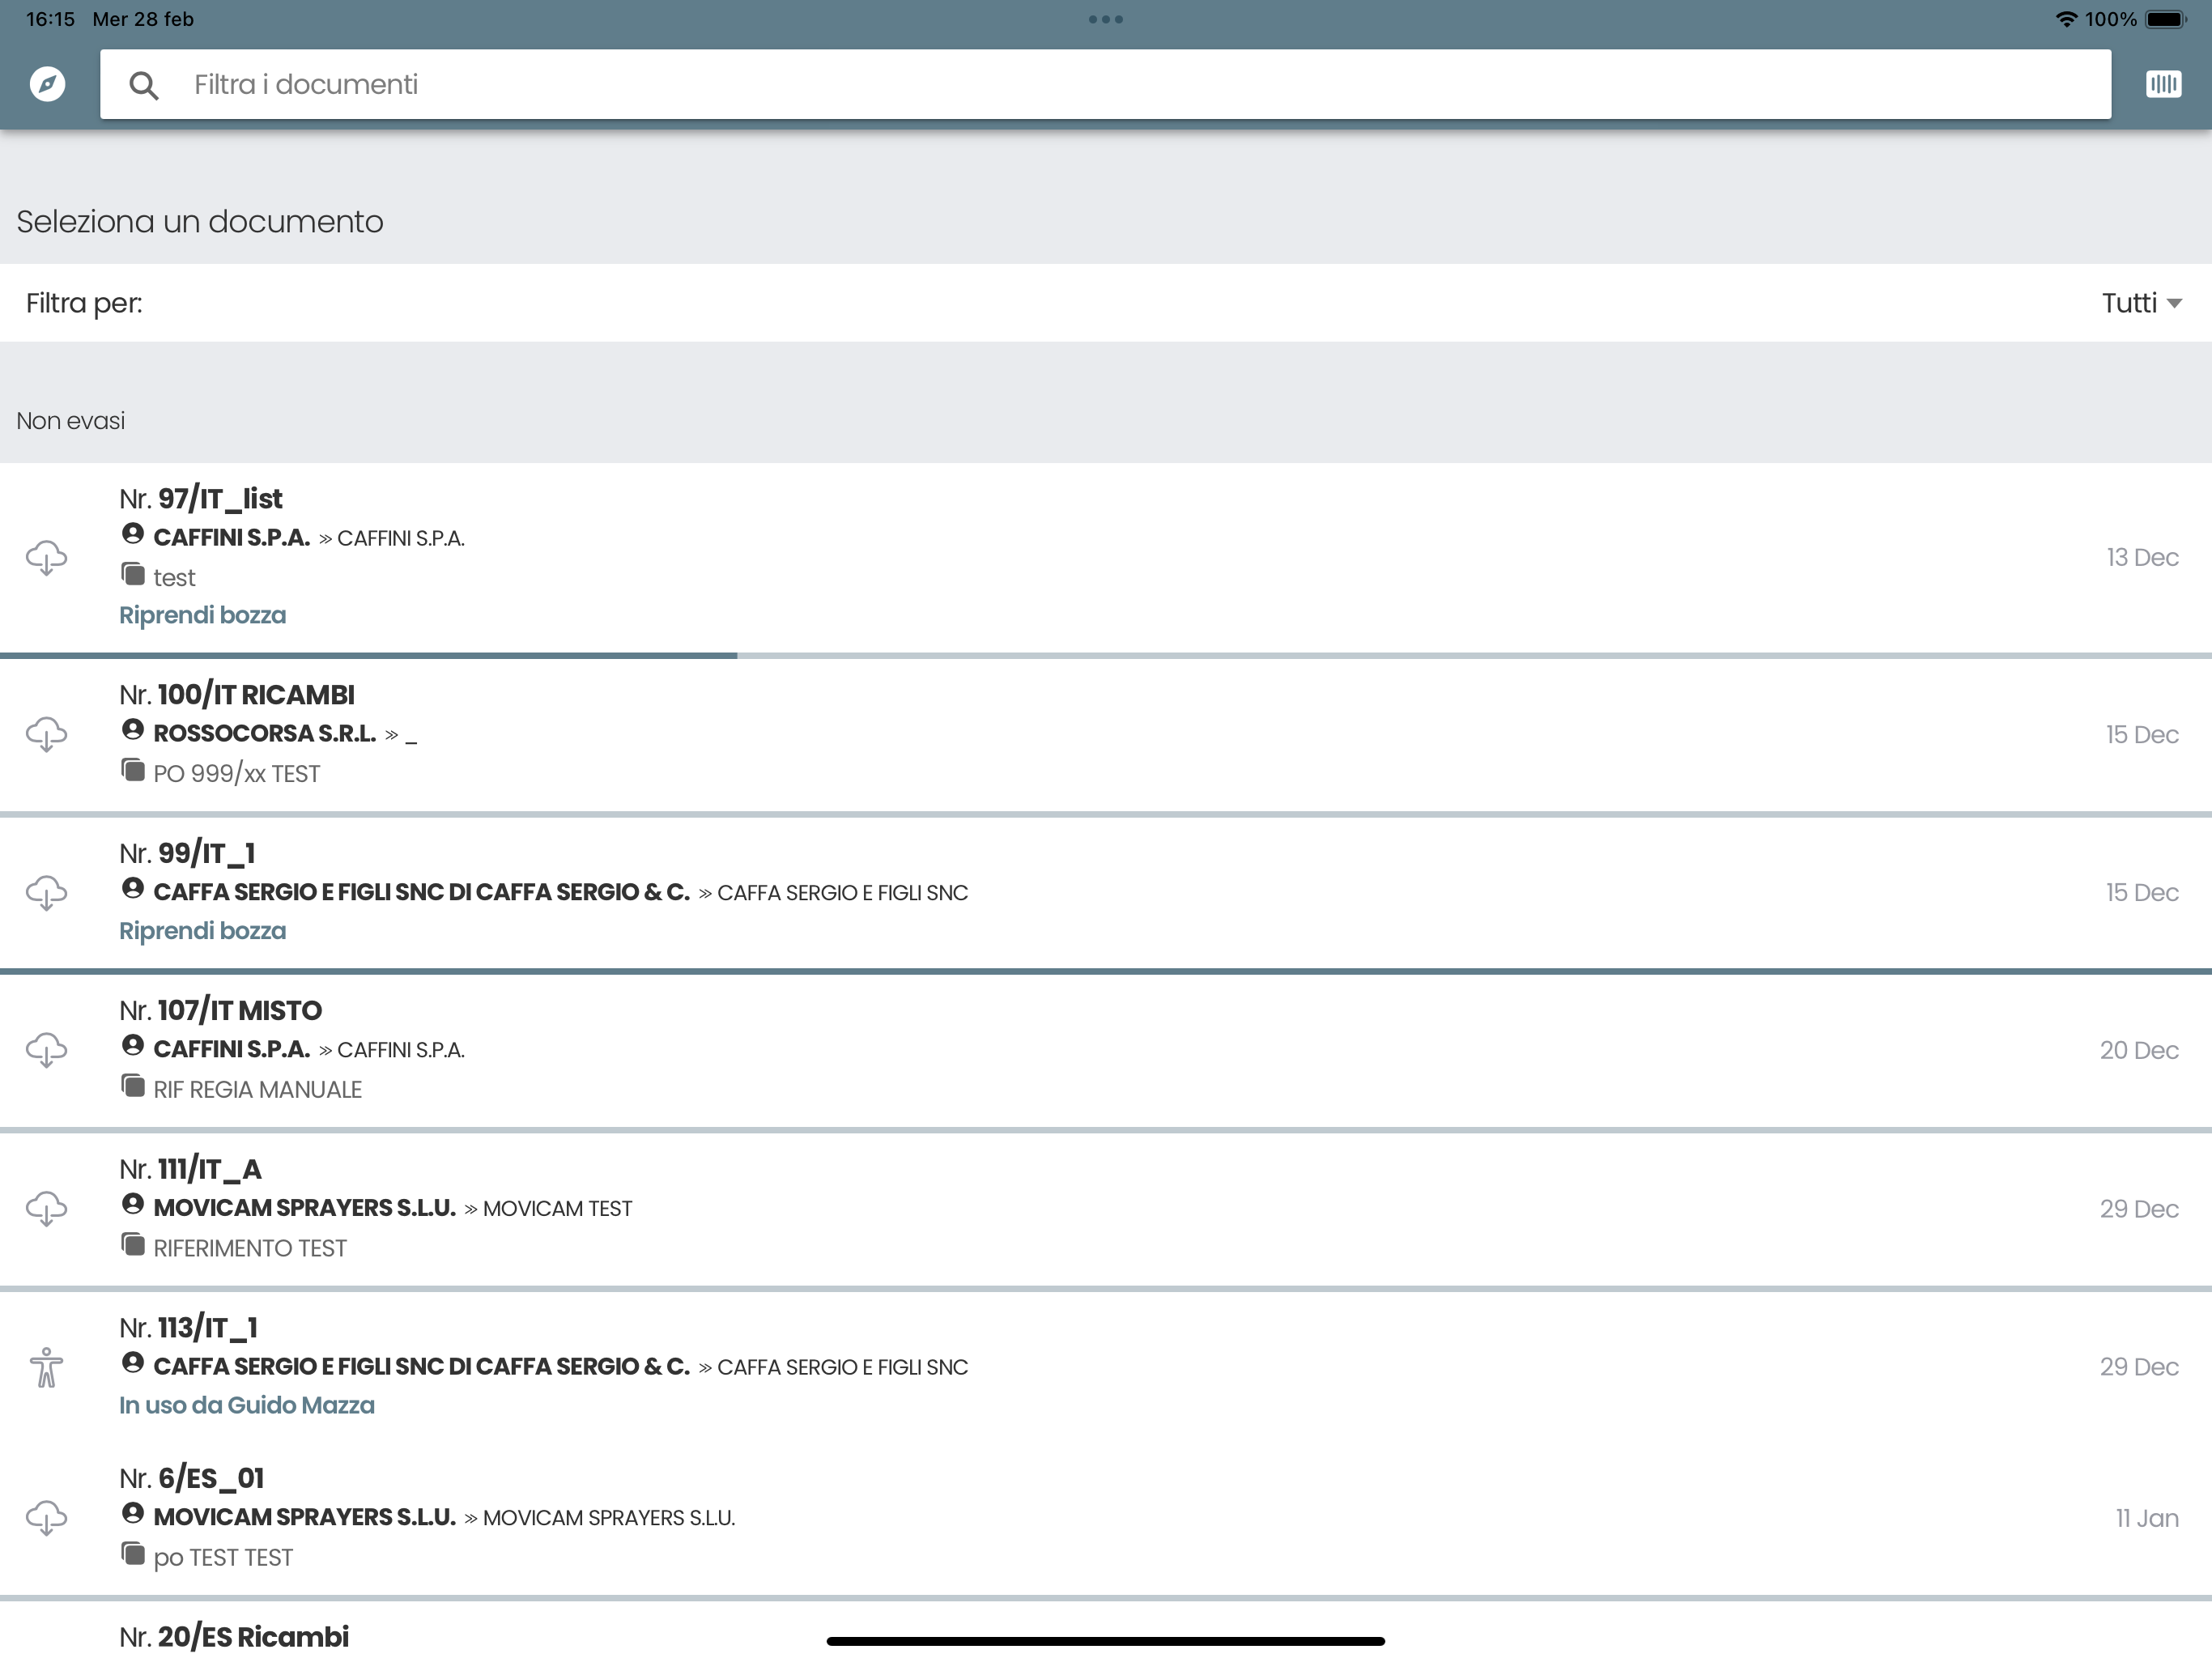Download document 111/IT_A via cloud icon

46,1209
